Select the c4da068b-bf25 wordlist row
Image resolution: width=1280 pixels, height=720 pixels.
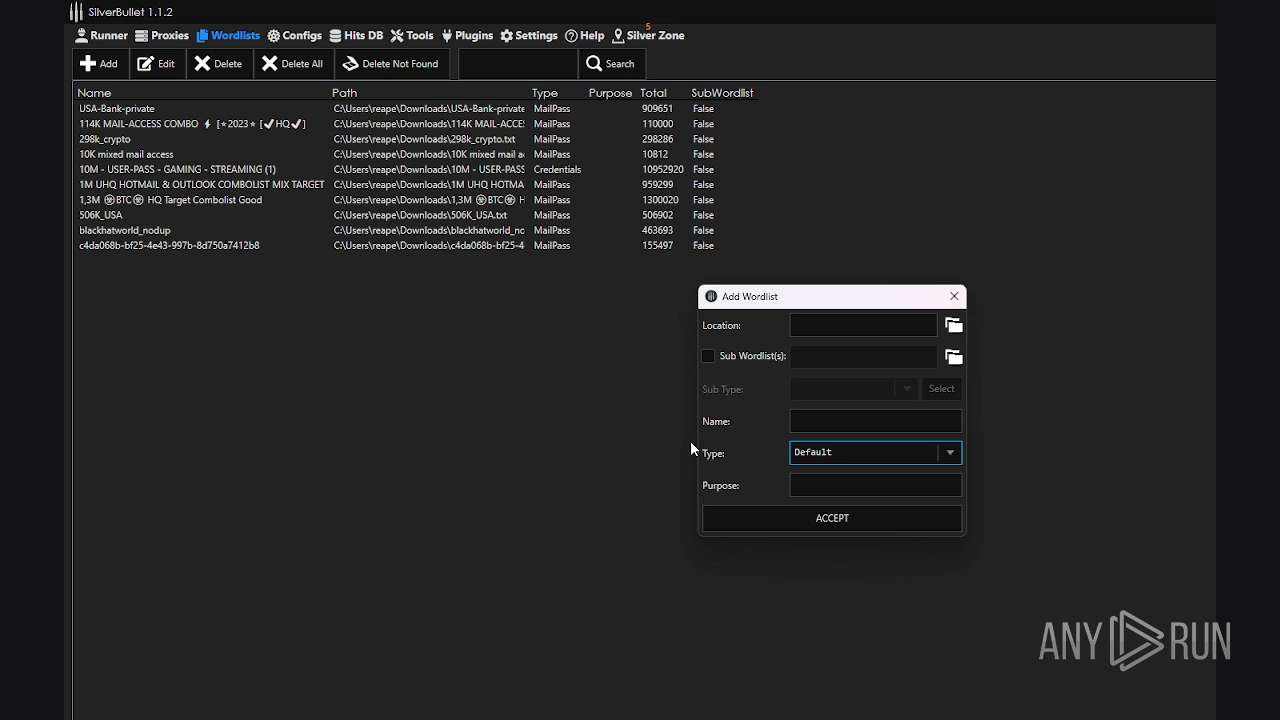(x=415, y=246)
